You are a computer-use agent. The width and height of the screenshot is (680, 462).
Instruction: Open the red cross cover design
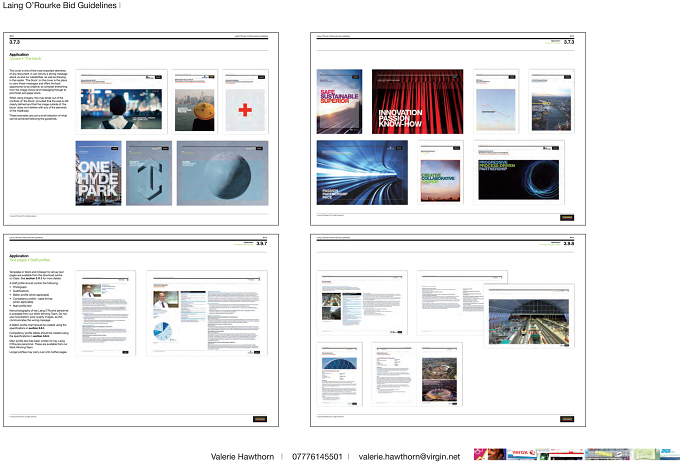coord(245,102)
